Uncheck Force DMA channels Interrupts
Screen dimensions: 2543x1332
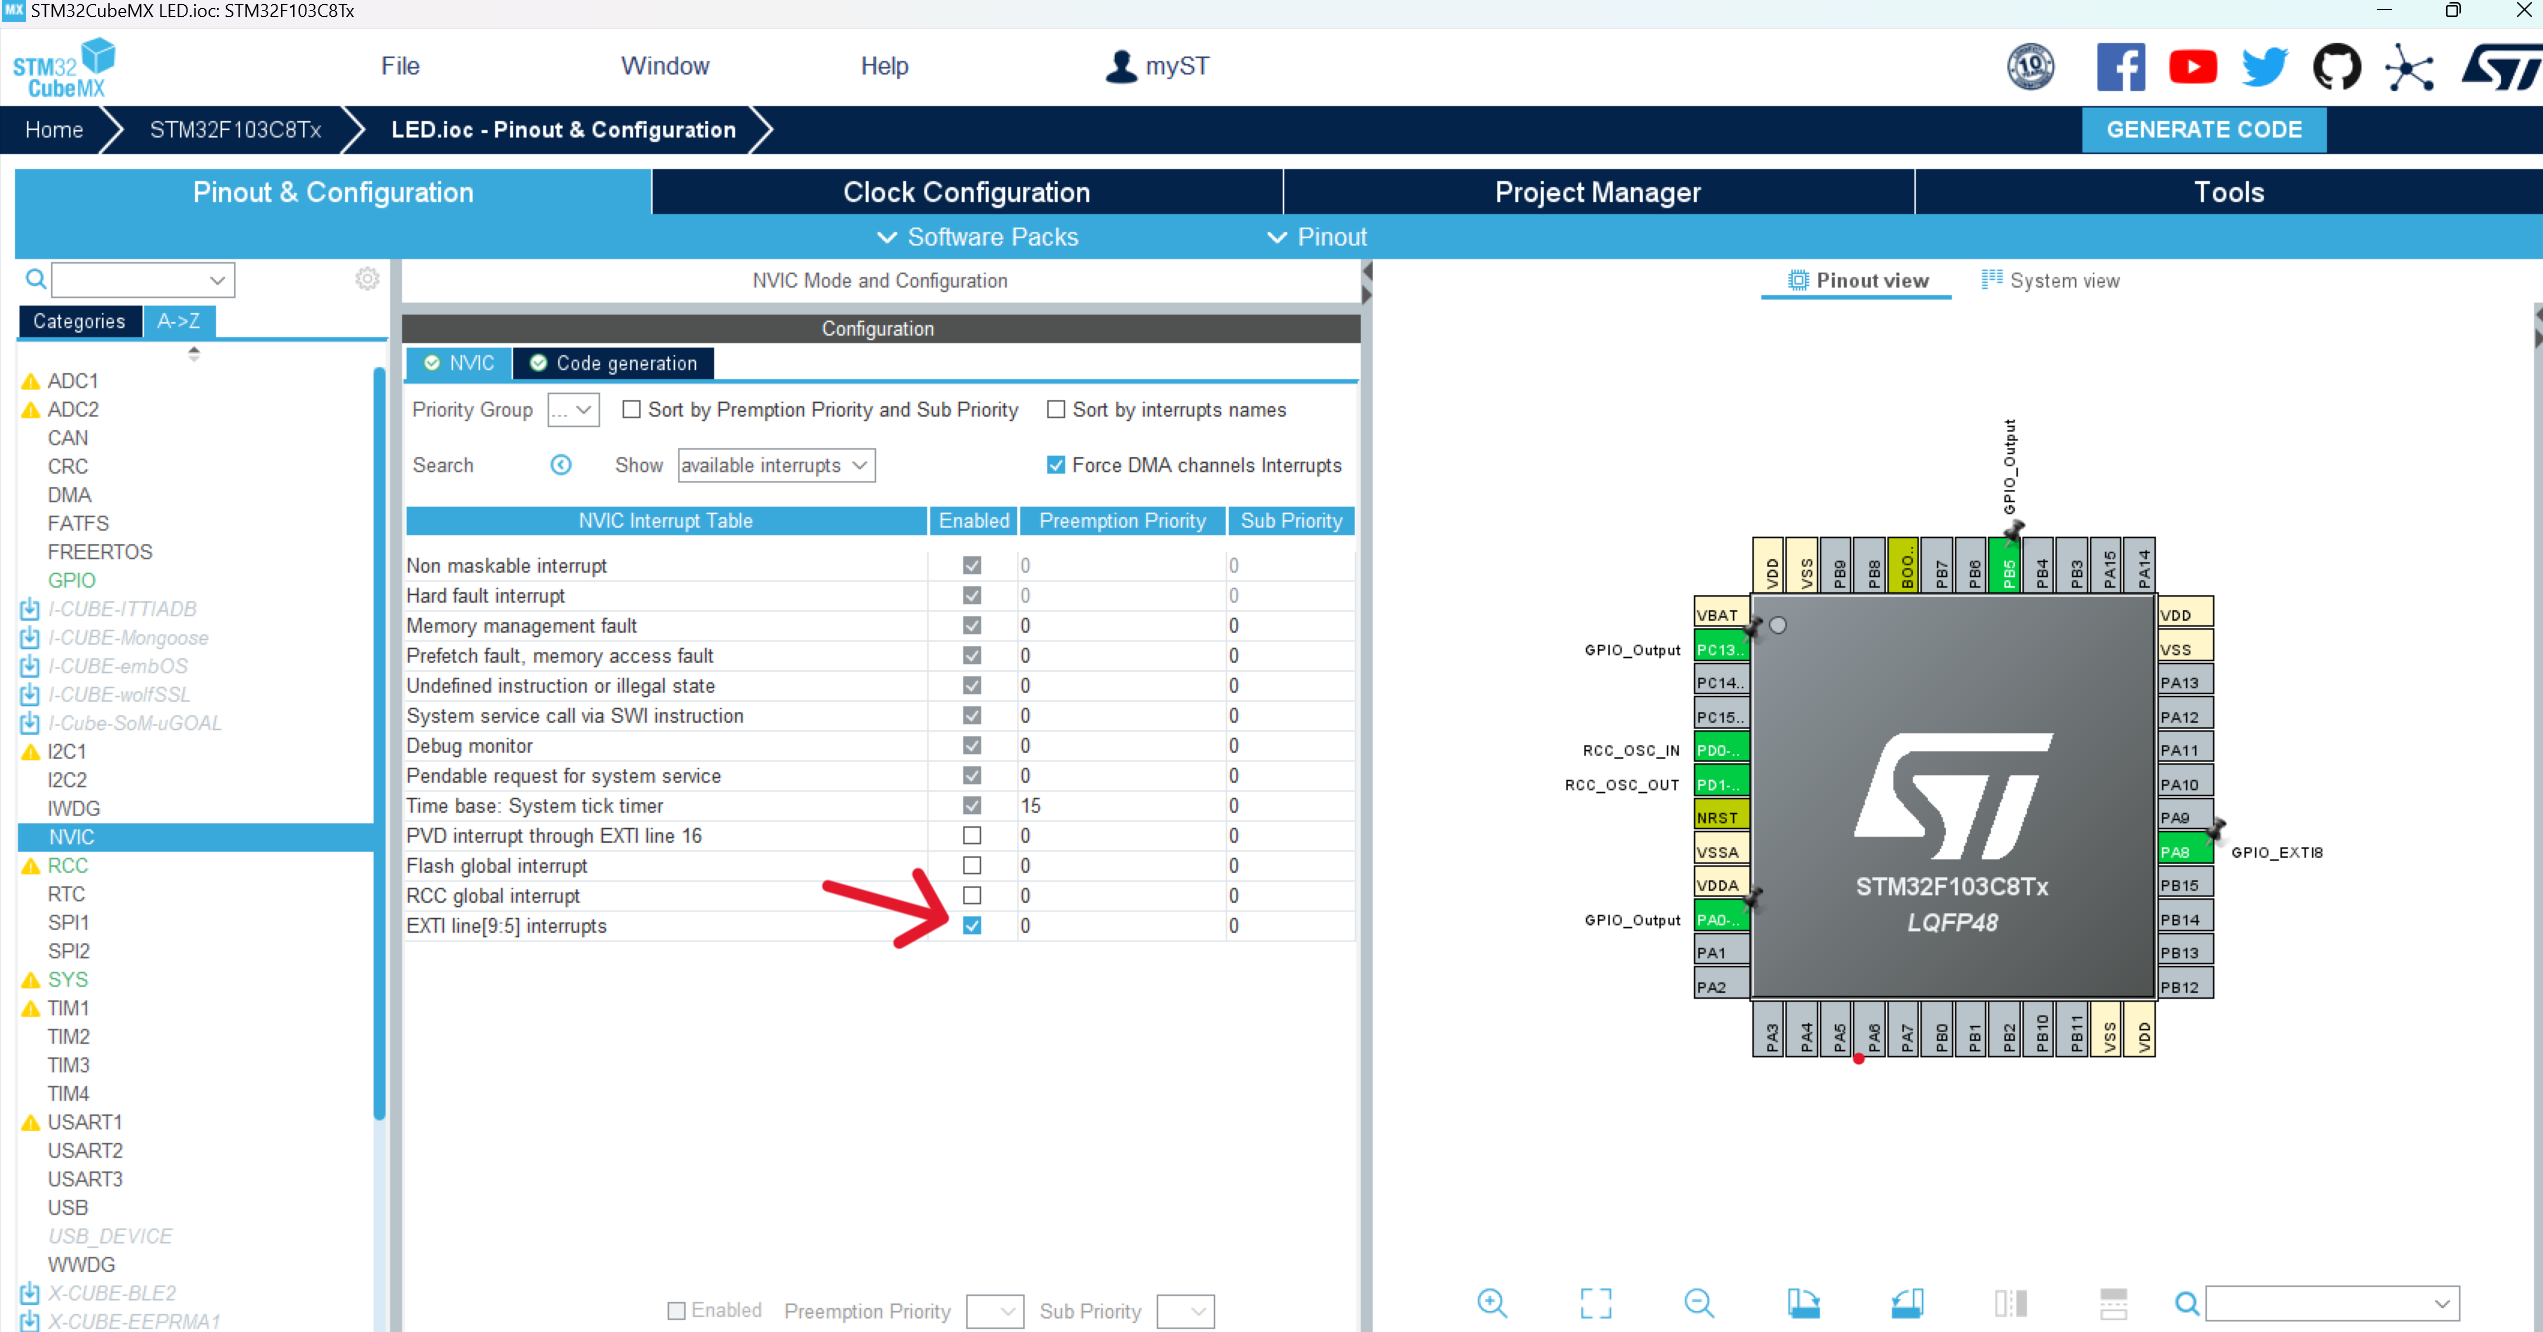point(1056,465)
